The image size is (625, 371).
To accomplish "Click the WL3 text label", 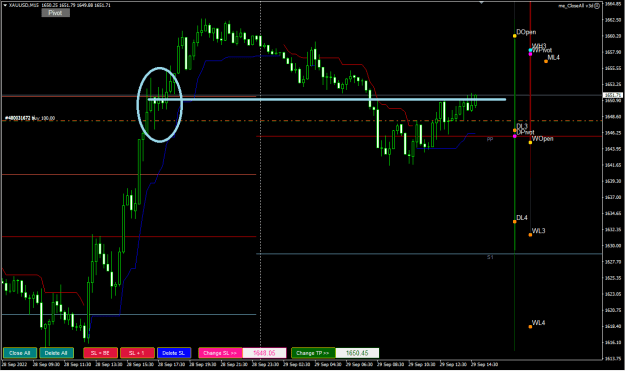I will (539, 231).
